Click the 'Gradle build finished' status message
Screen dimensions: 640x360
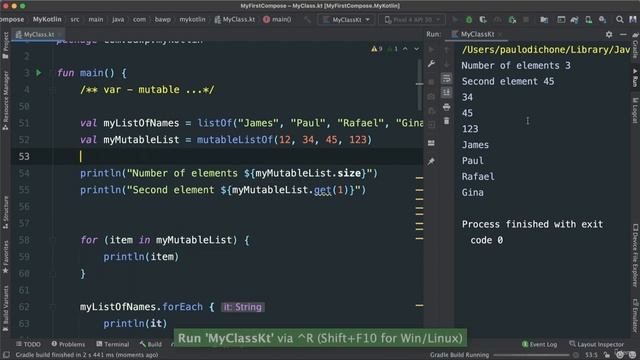87,355
